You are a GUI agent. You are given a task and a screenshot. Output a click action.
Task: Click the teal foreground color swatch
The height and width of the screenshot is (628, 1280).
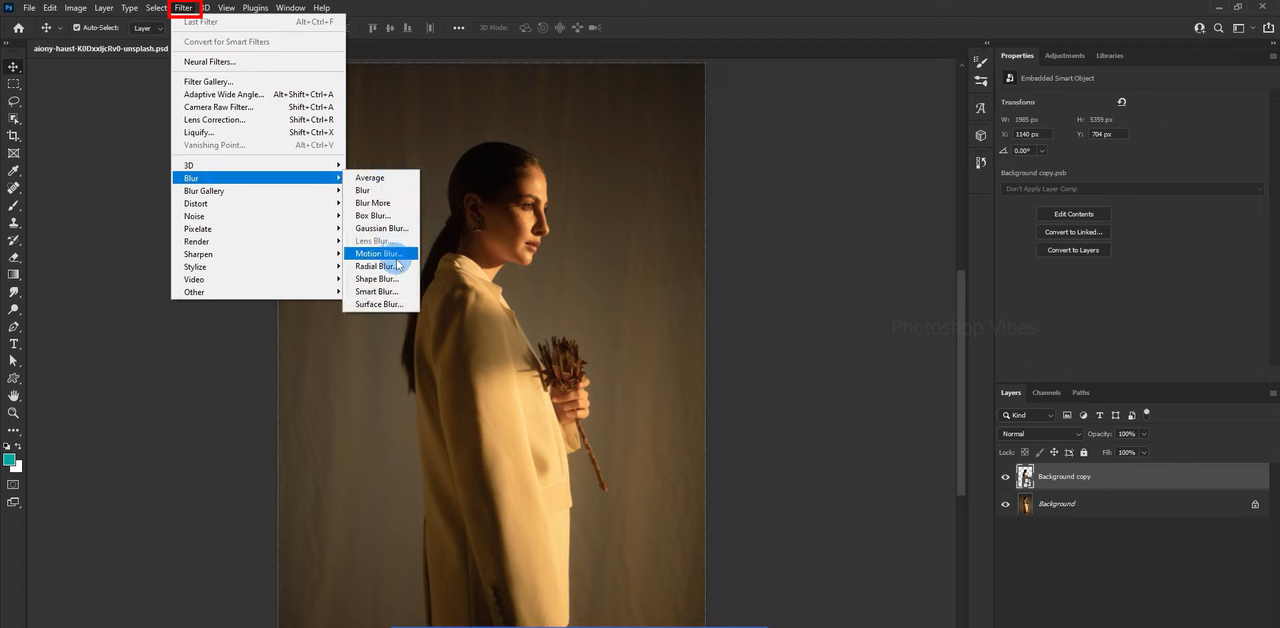tap(9, 460)
